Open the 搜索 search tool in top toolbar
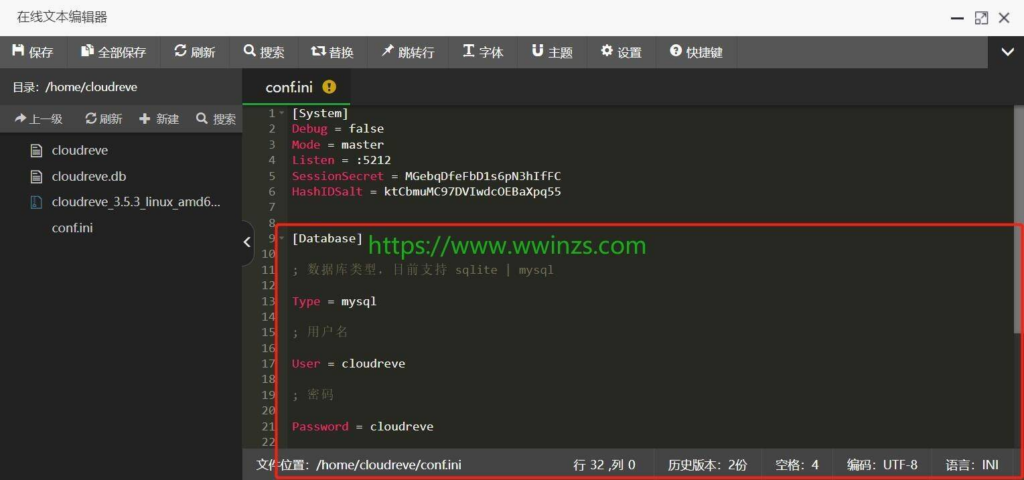 [264, 52]
